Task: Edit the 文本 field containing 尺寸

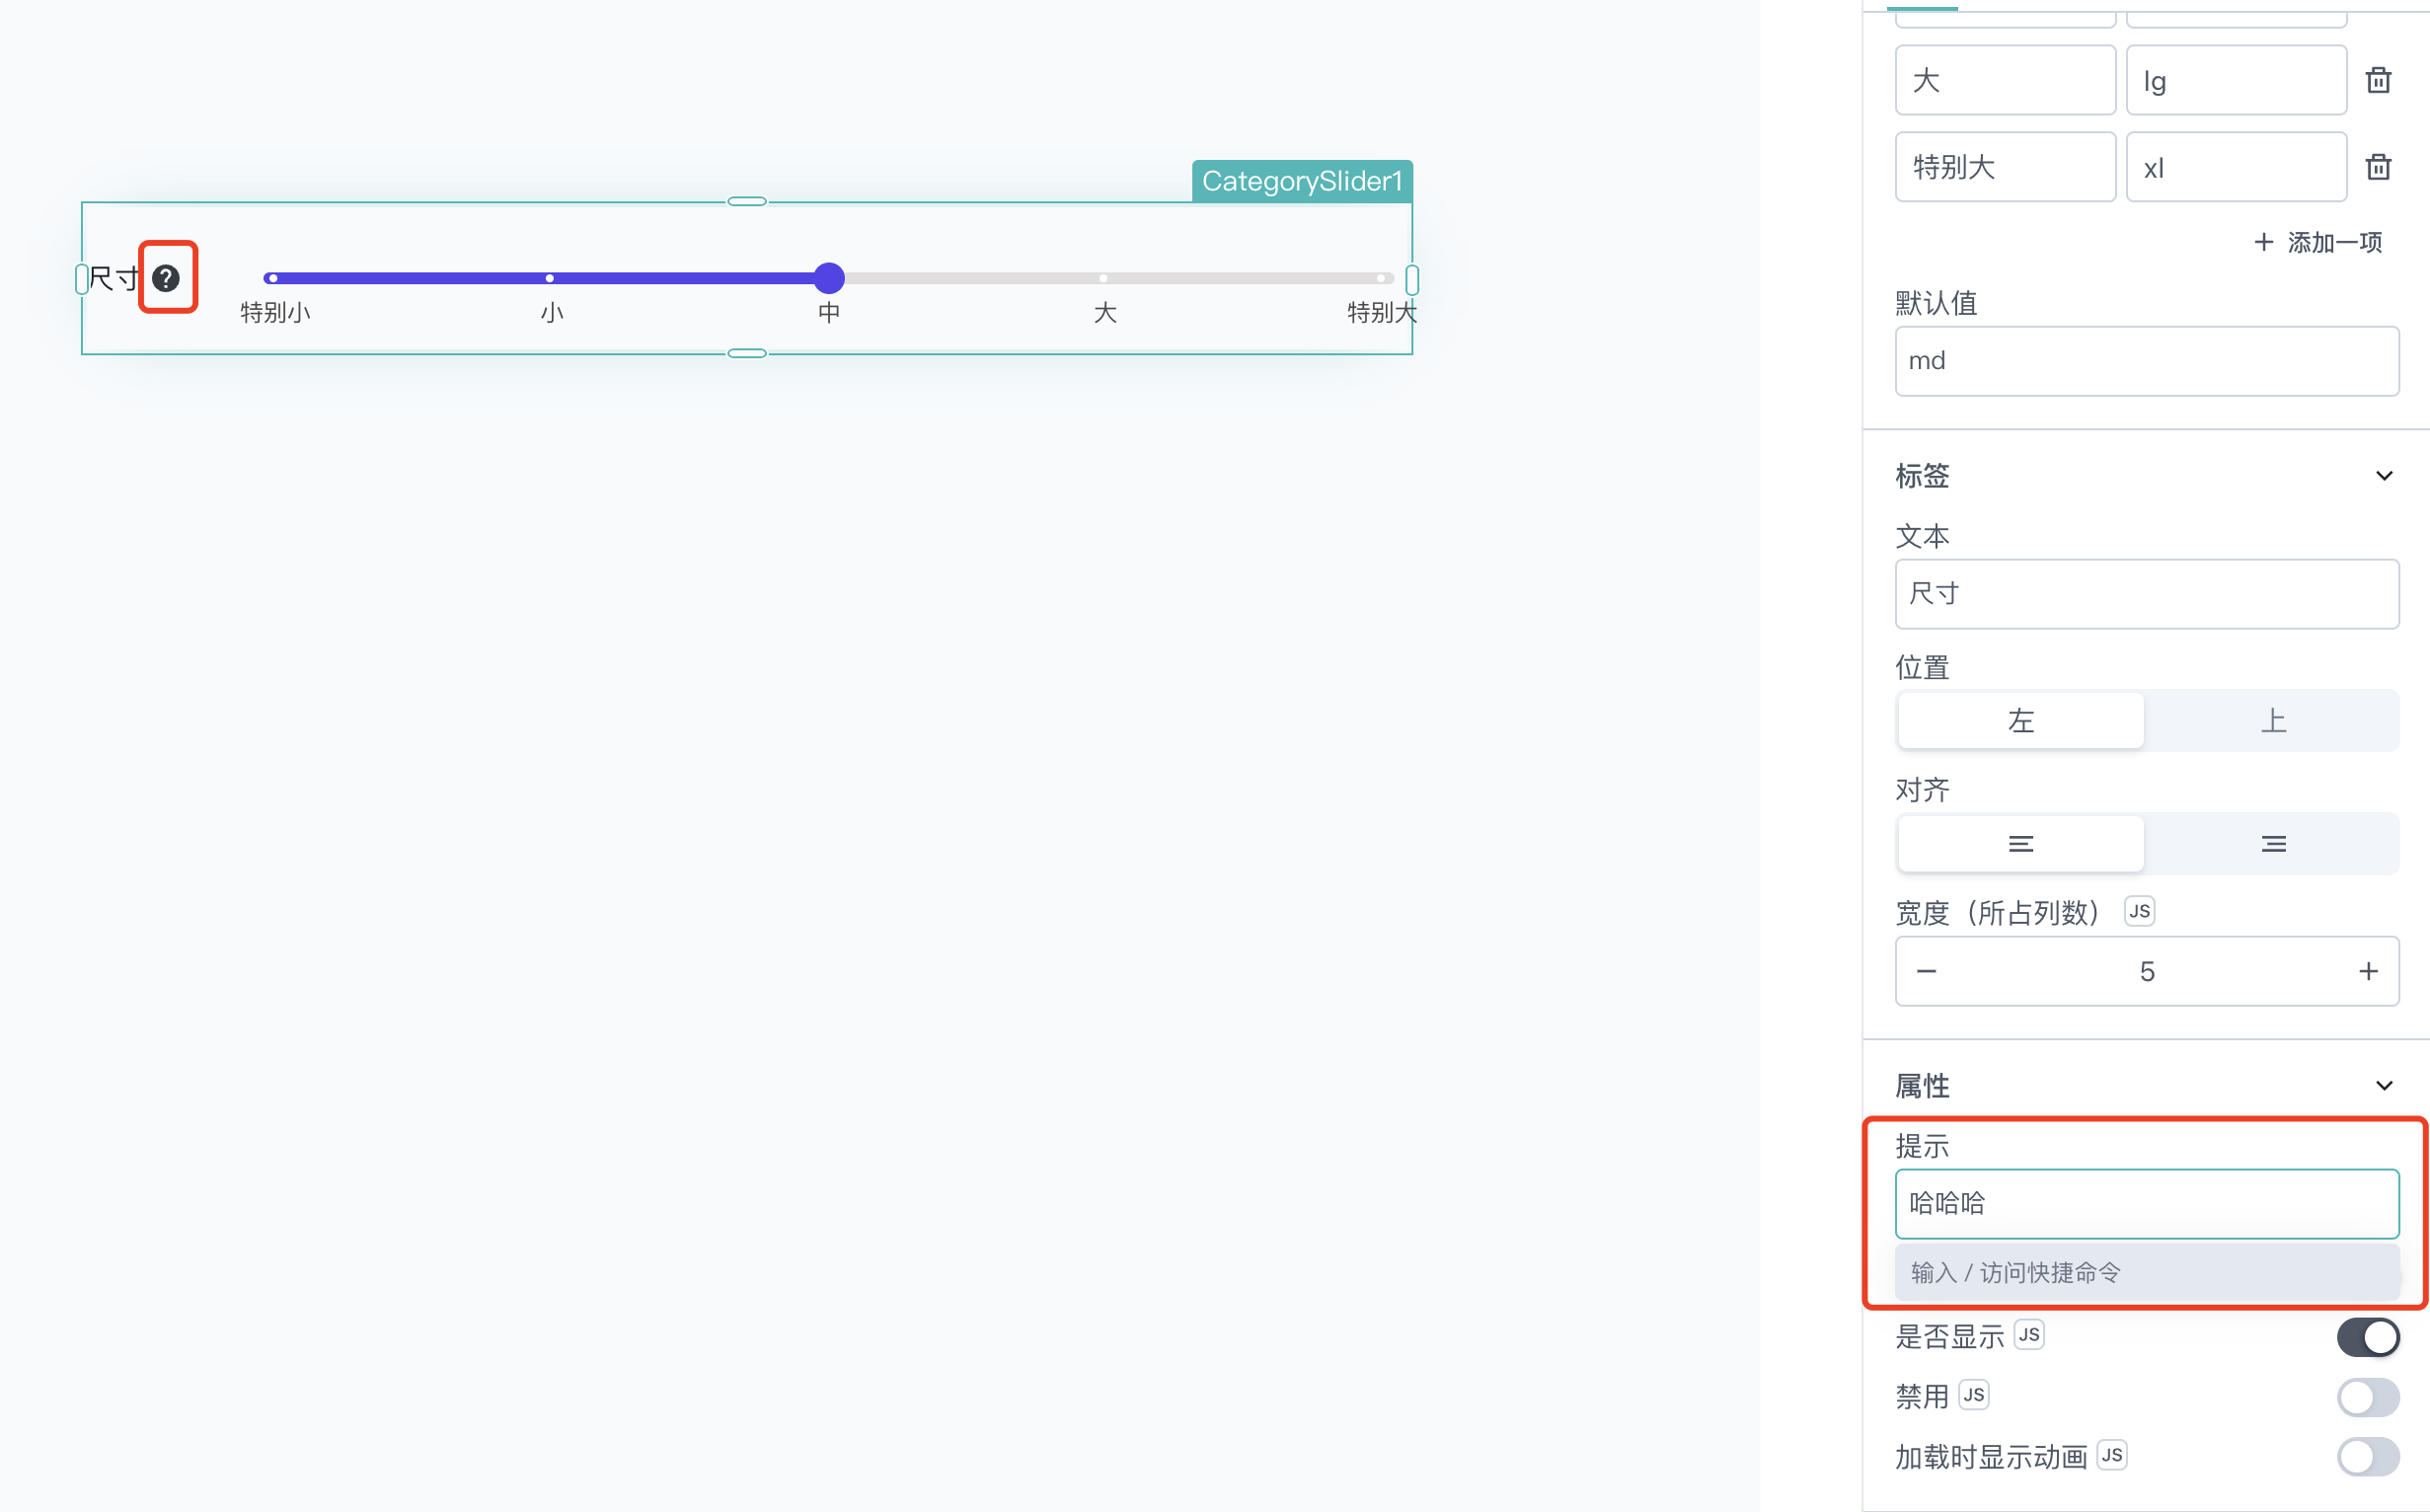Action: pyautogui.click(x=2147, y=594)
